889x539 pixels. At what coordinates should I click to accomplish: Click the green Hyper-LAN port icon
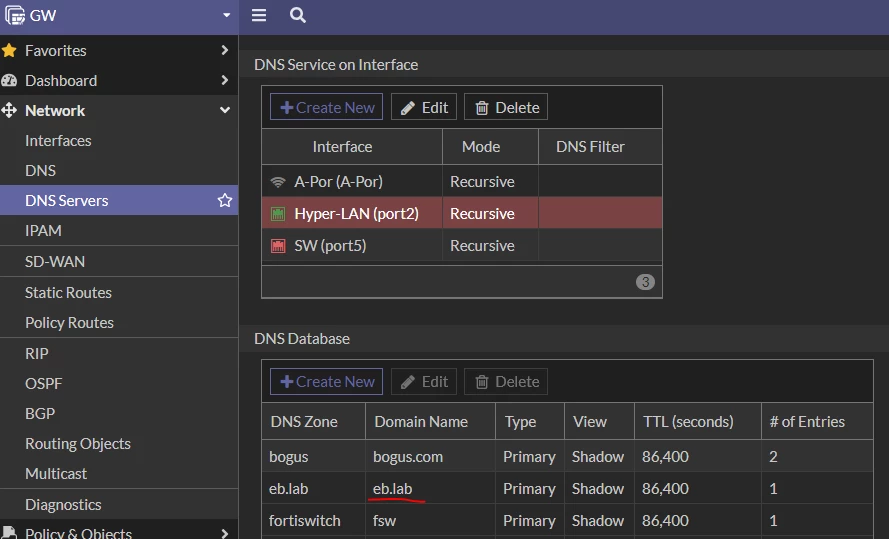[x=278, y=214]
